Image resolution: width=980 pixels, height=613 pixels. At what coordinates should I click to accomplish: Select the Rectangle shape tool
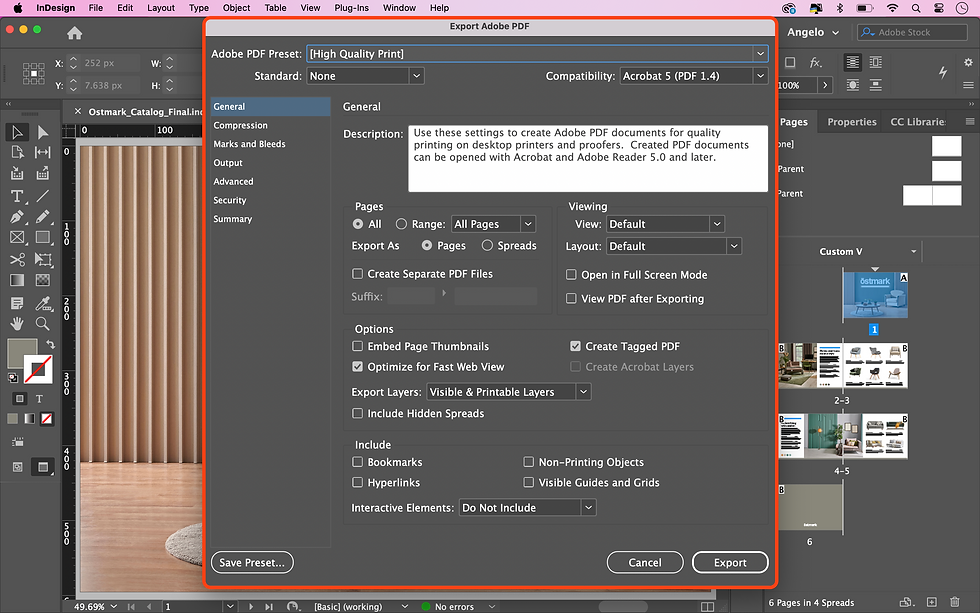pos(42,237)
